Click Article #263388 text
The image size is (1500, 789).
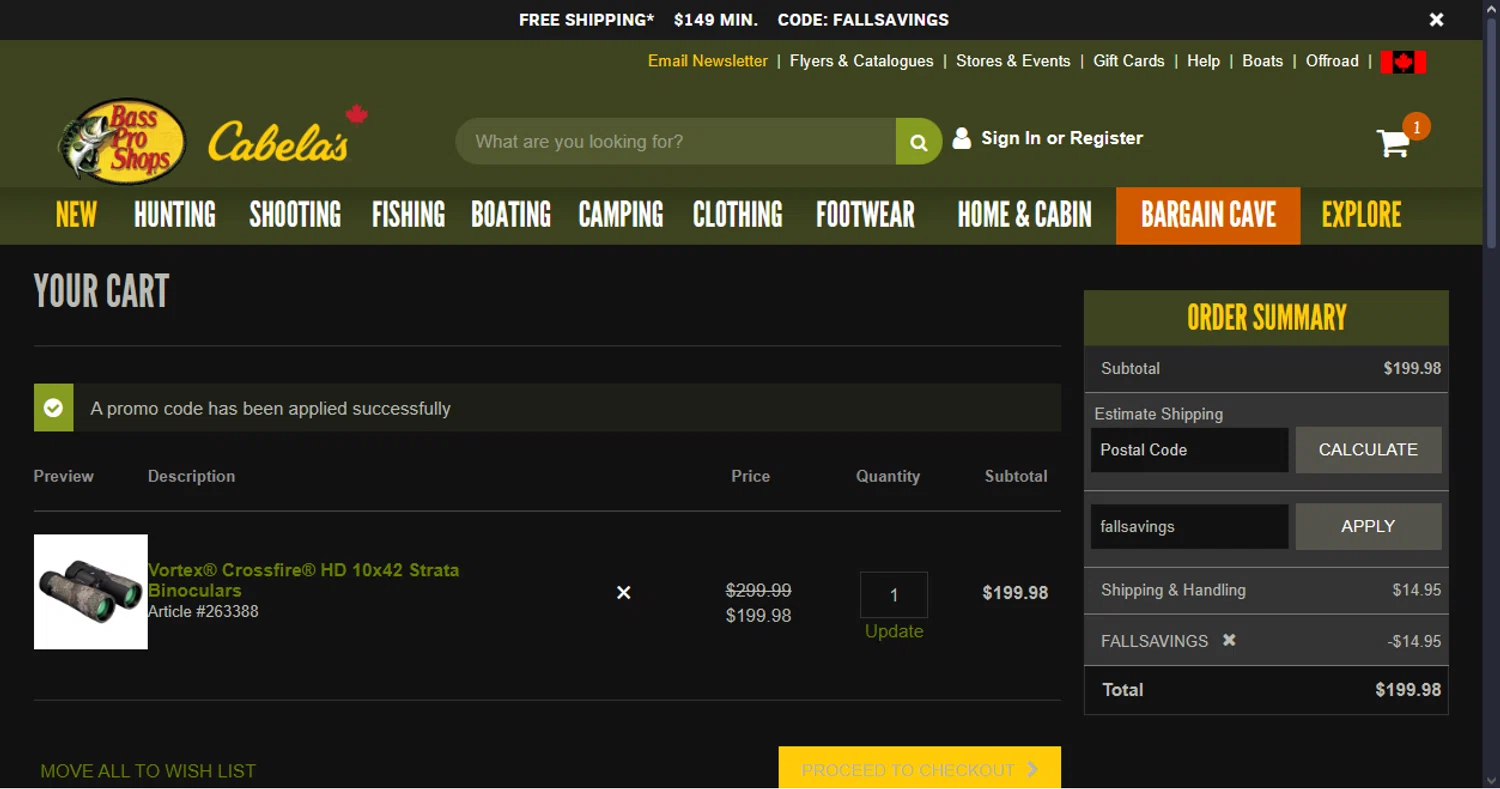tap(203, 611)
